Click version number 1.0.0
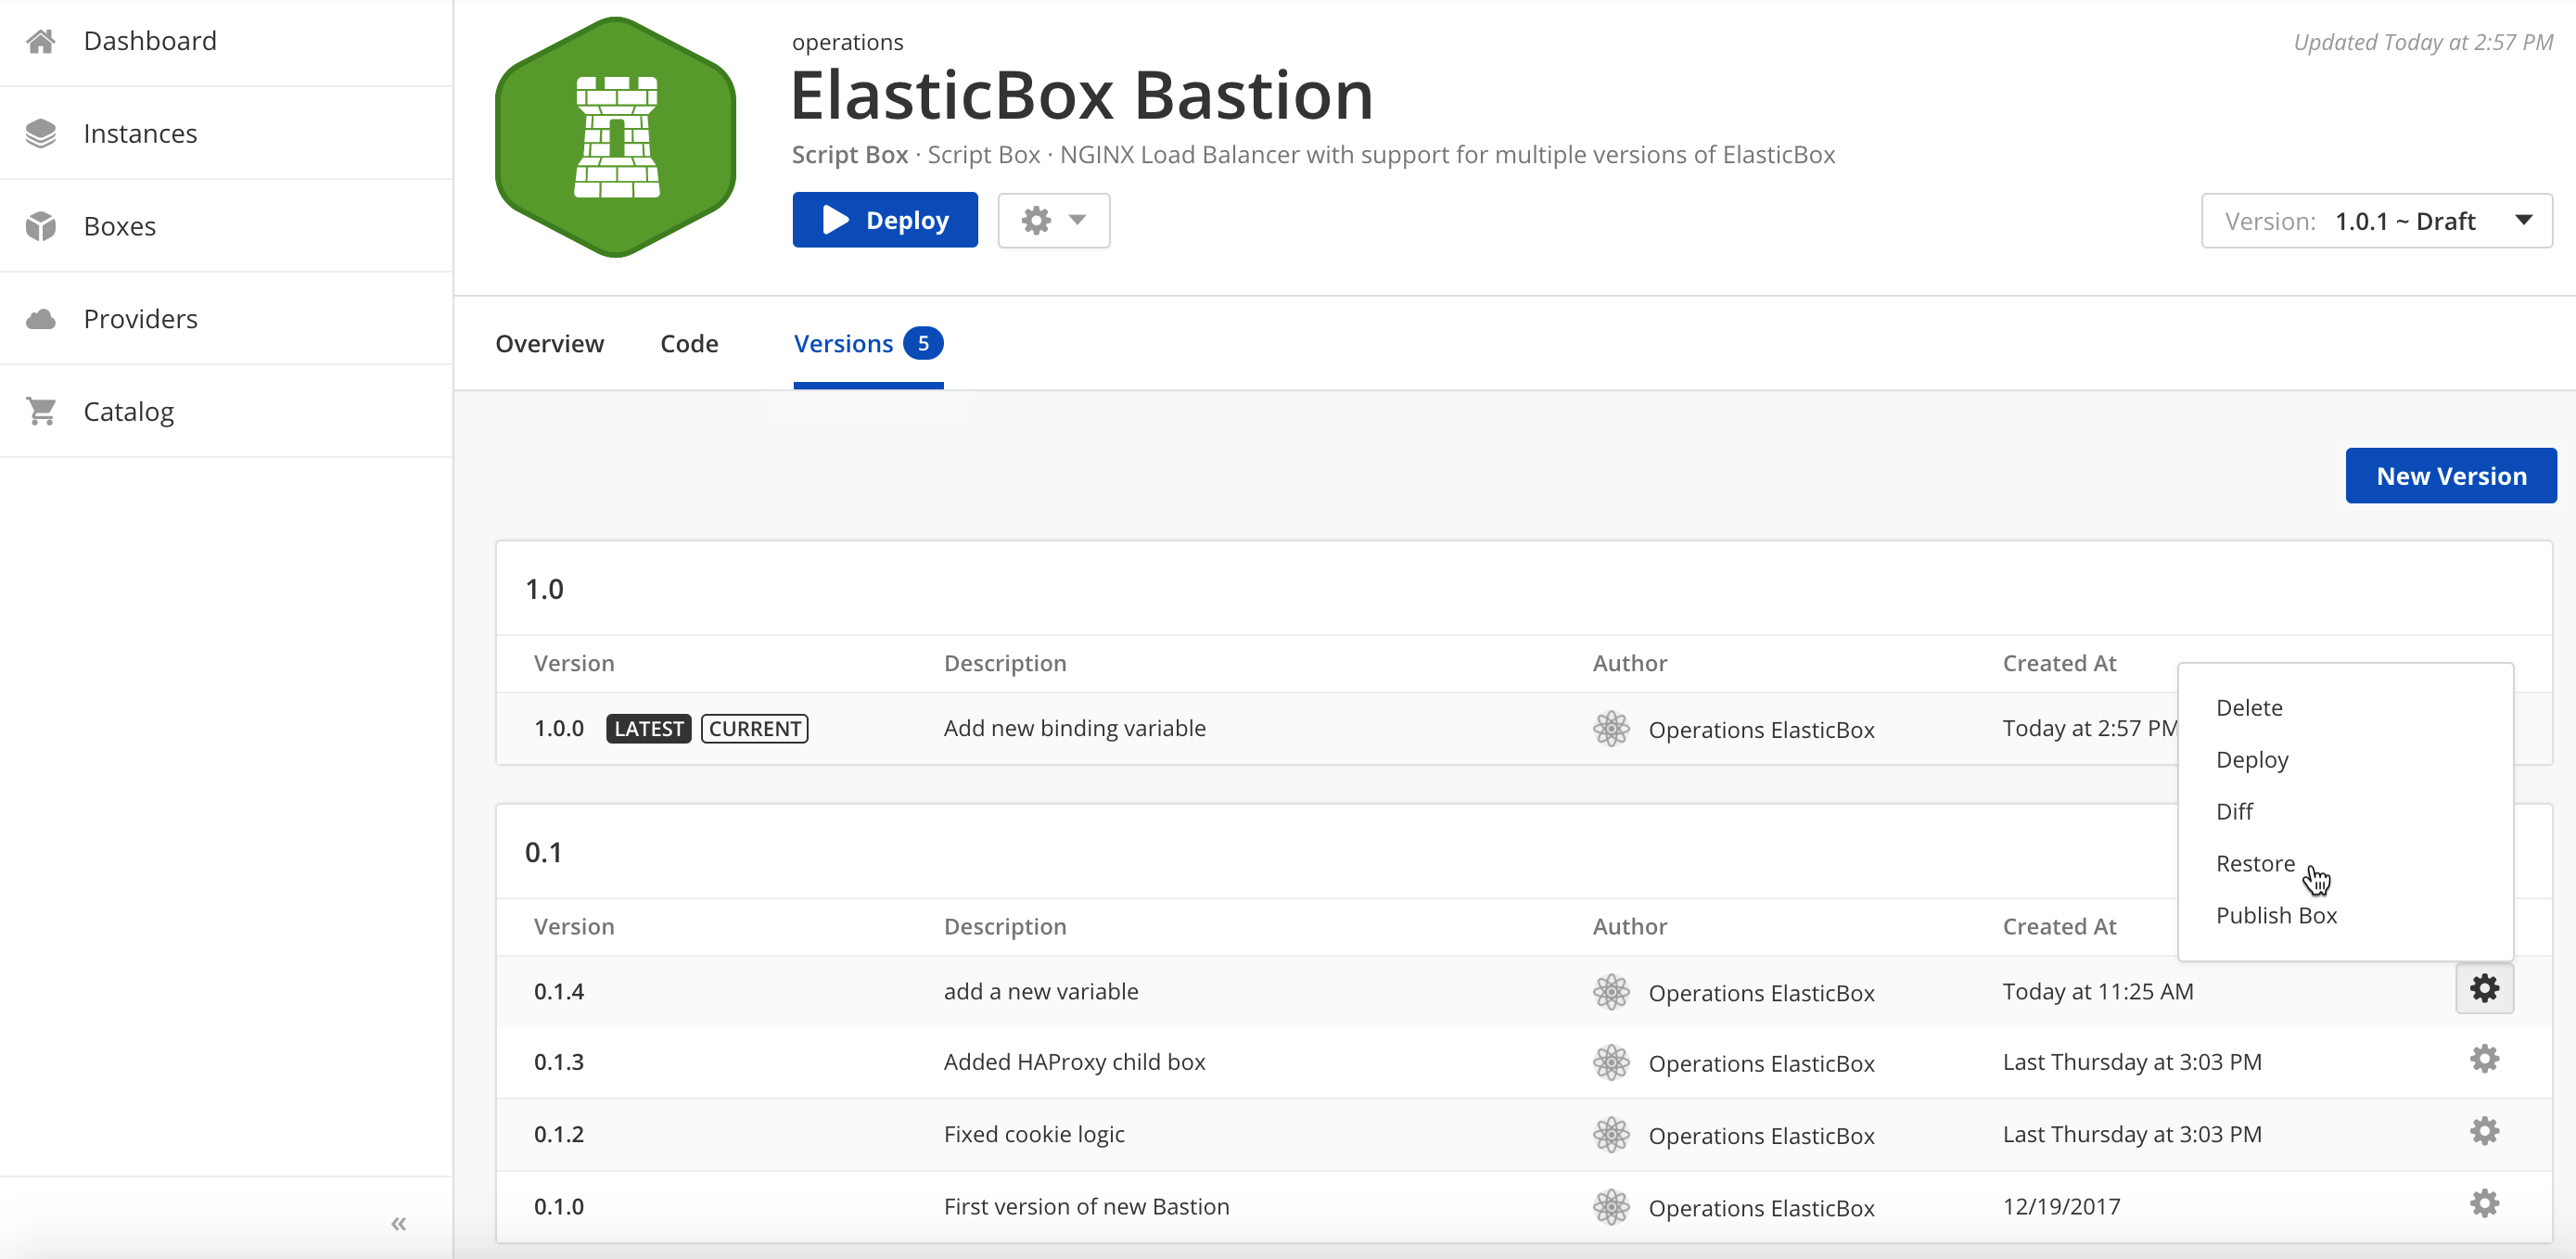 click(559, 728)
